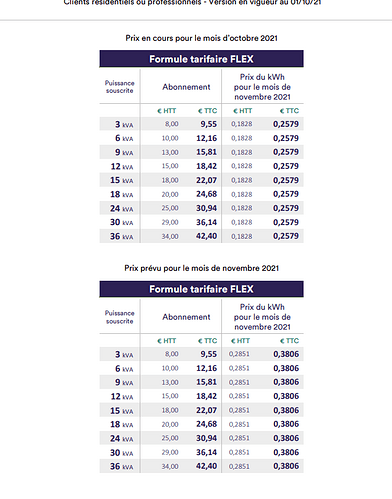
Task: Click Puissance souscrite header in first table
Action: (120, 87)
